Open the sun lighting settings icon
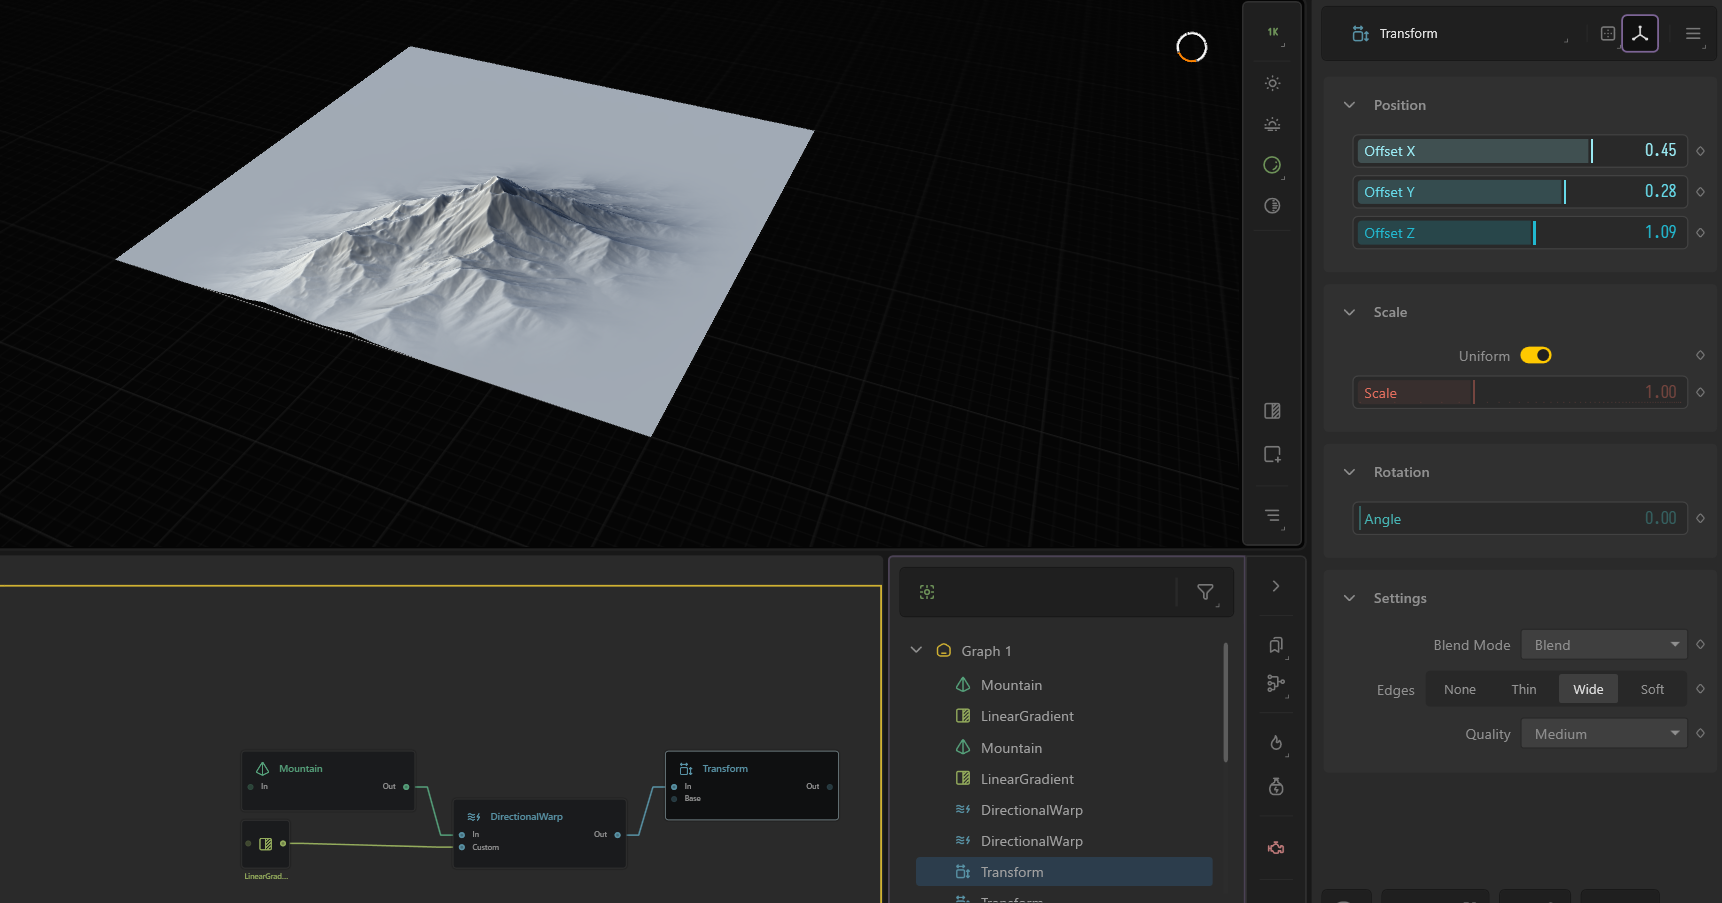This screenshot has width=1722, height=903. 1271,83
